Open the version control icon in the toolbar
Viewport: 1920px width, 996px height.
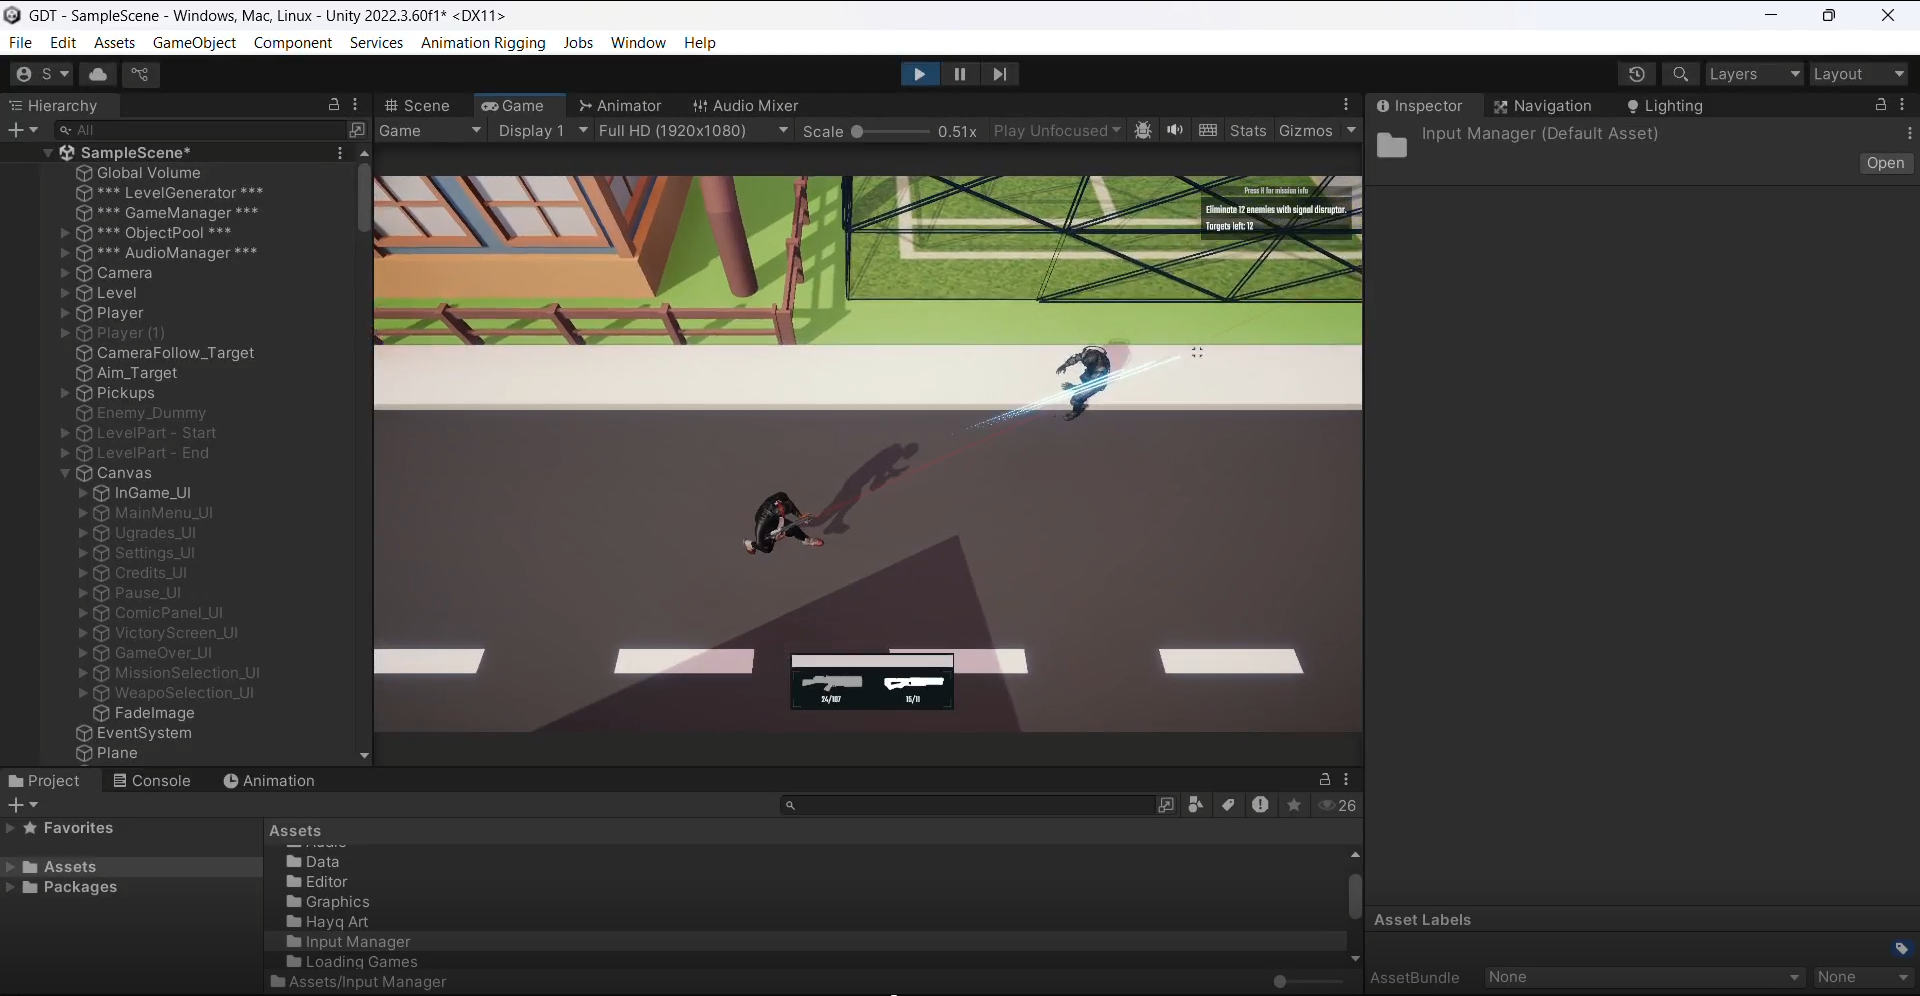(140, 74)
